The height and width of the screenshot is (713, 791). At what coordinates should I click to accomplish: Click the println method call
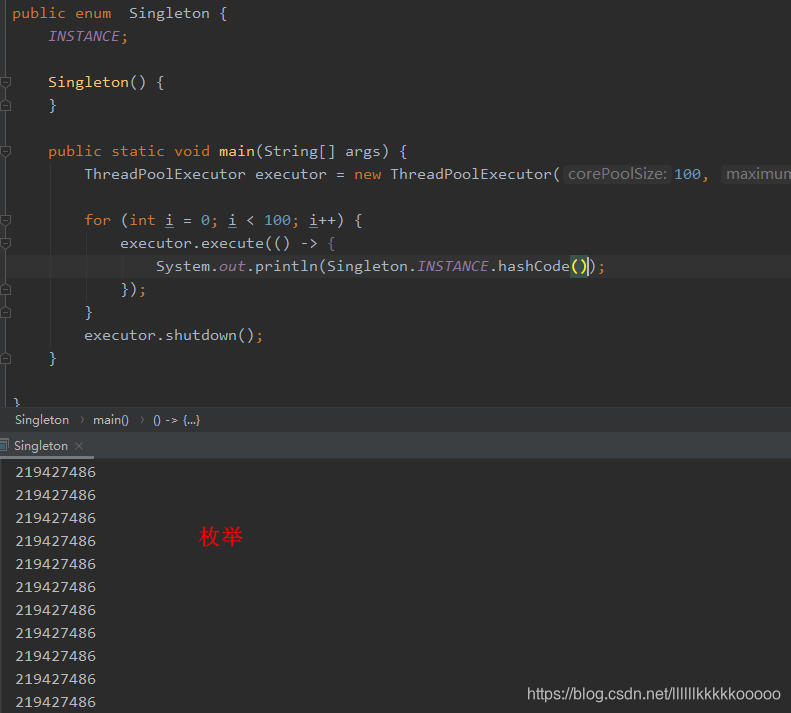coord(286,266)
